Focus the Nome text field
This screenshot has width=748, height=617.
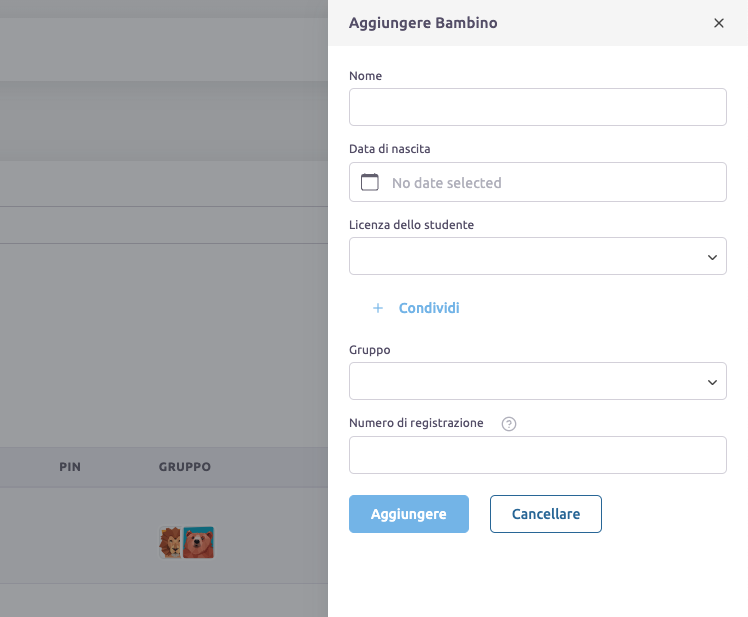coord(537,107)
